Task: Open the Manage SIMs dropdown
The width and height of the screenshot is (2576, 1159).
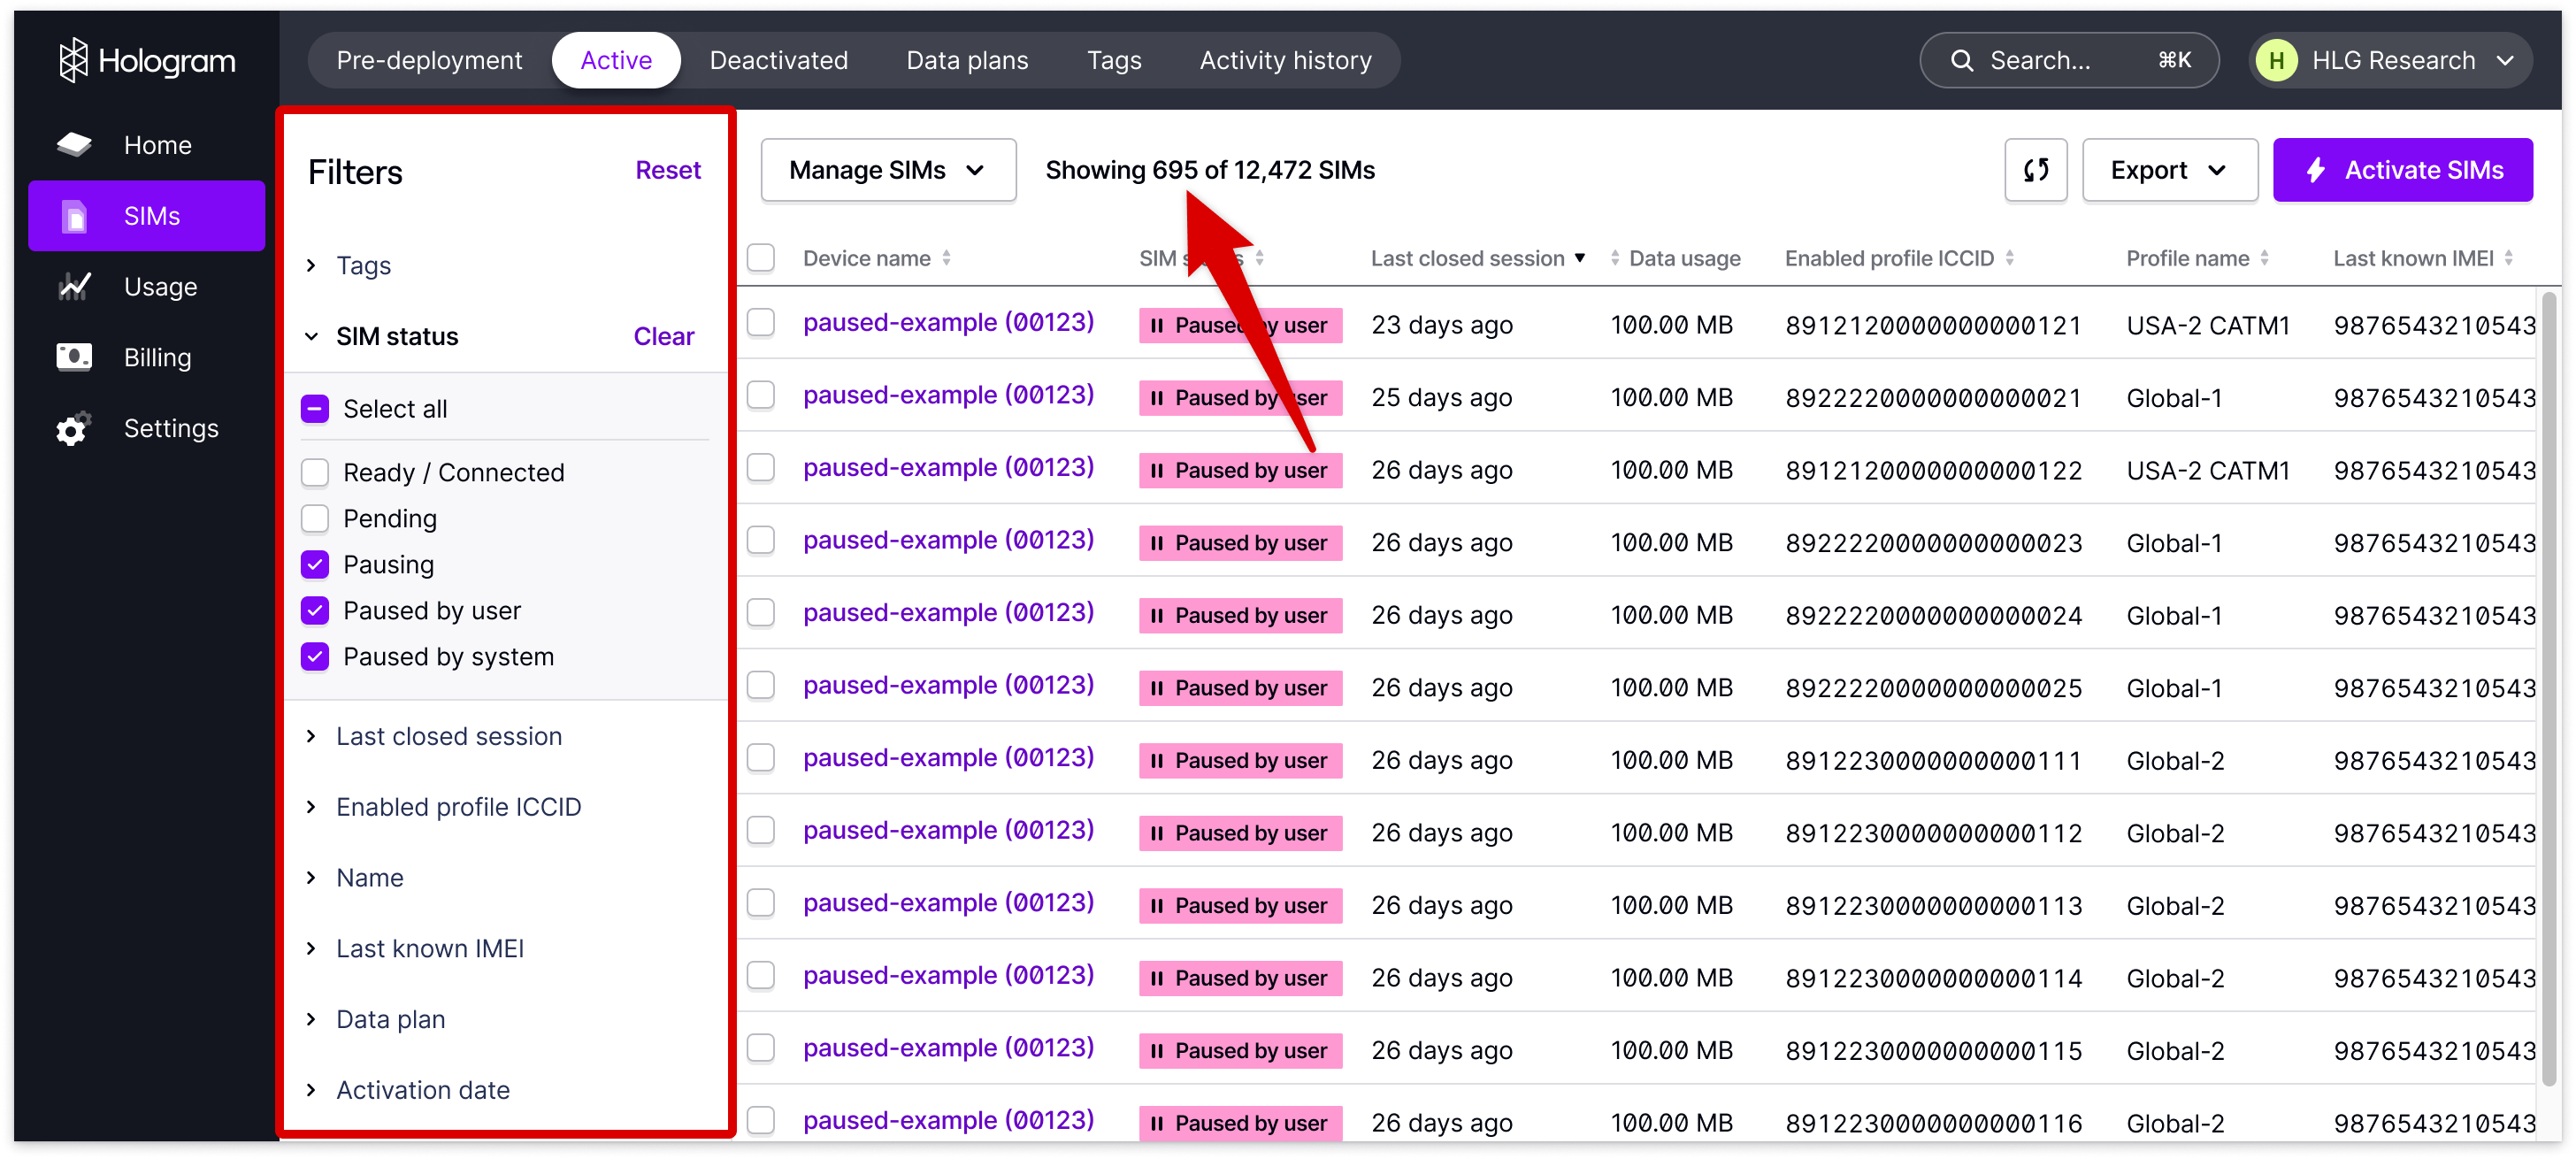Action: click(887, 170)
